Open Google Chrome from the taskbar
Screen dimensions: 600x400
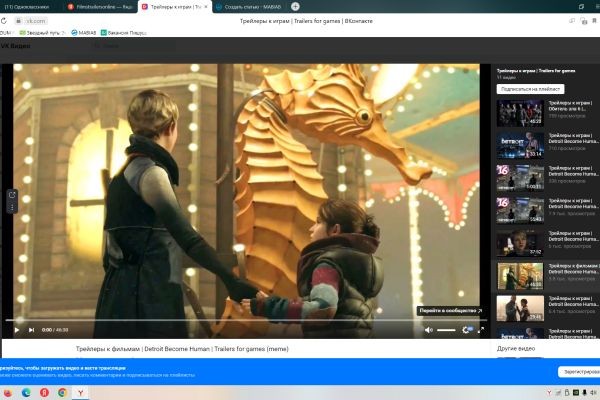coord(62,393)
